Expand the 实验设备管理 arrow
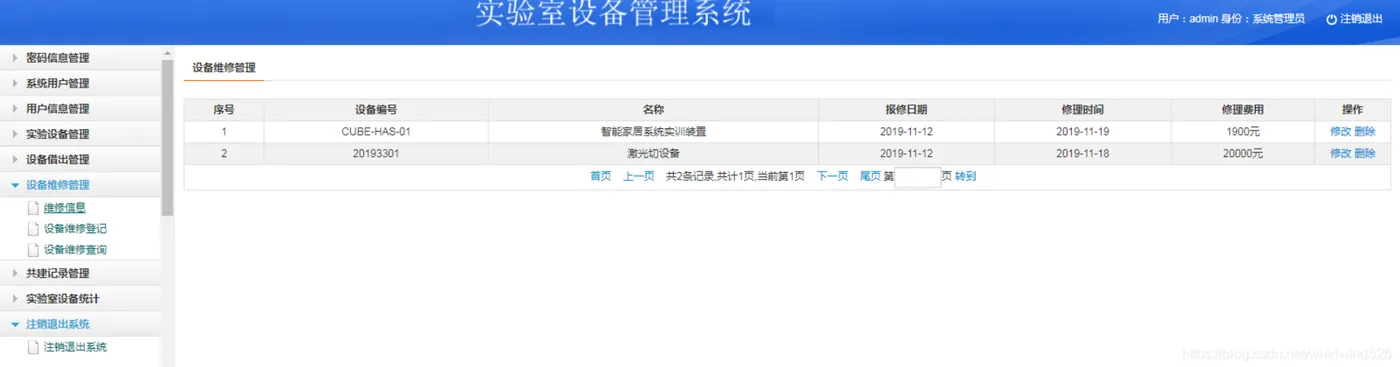Screen dimensions: 1400x367 coord(15,134)
